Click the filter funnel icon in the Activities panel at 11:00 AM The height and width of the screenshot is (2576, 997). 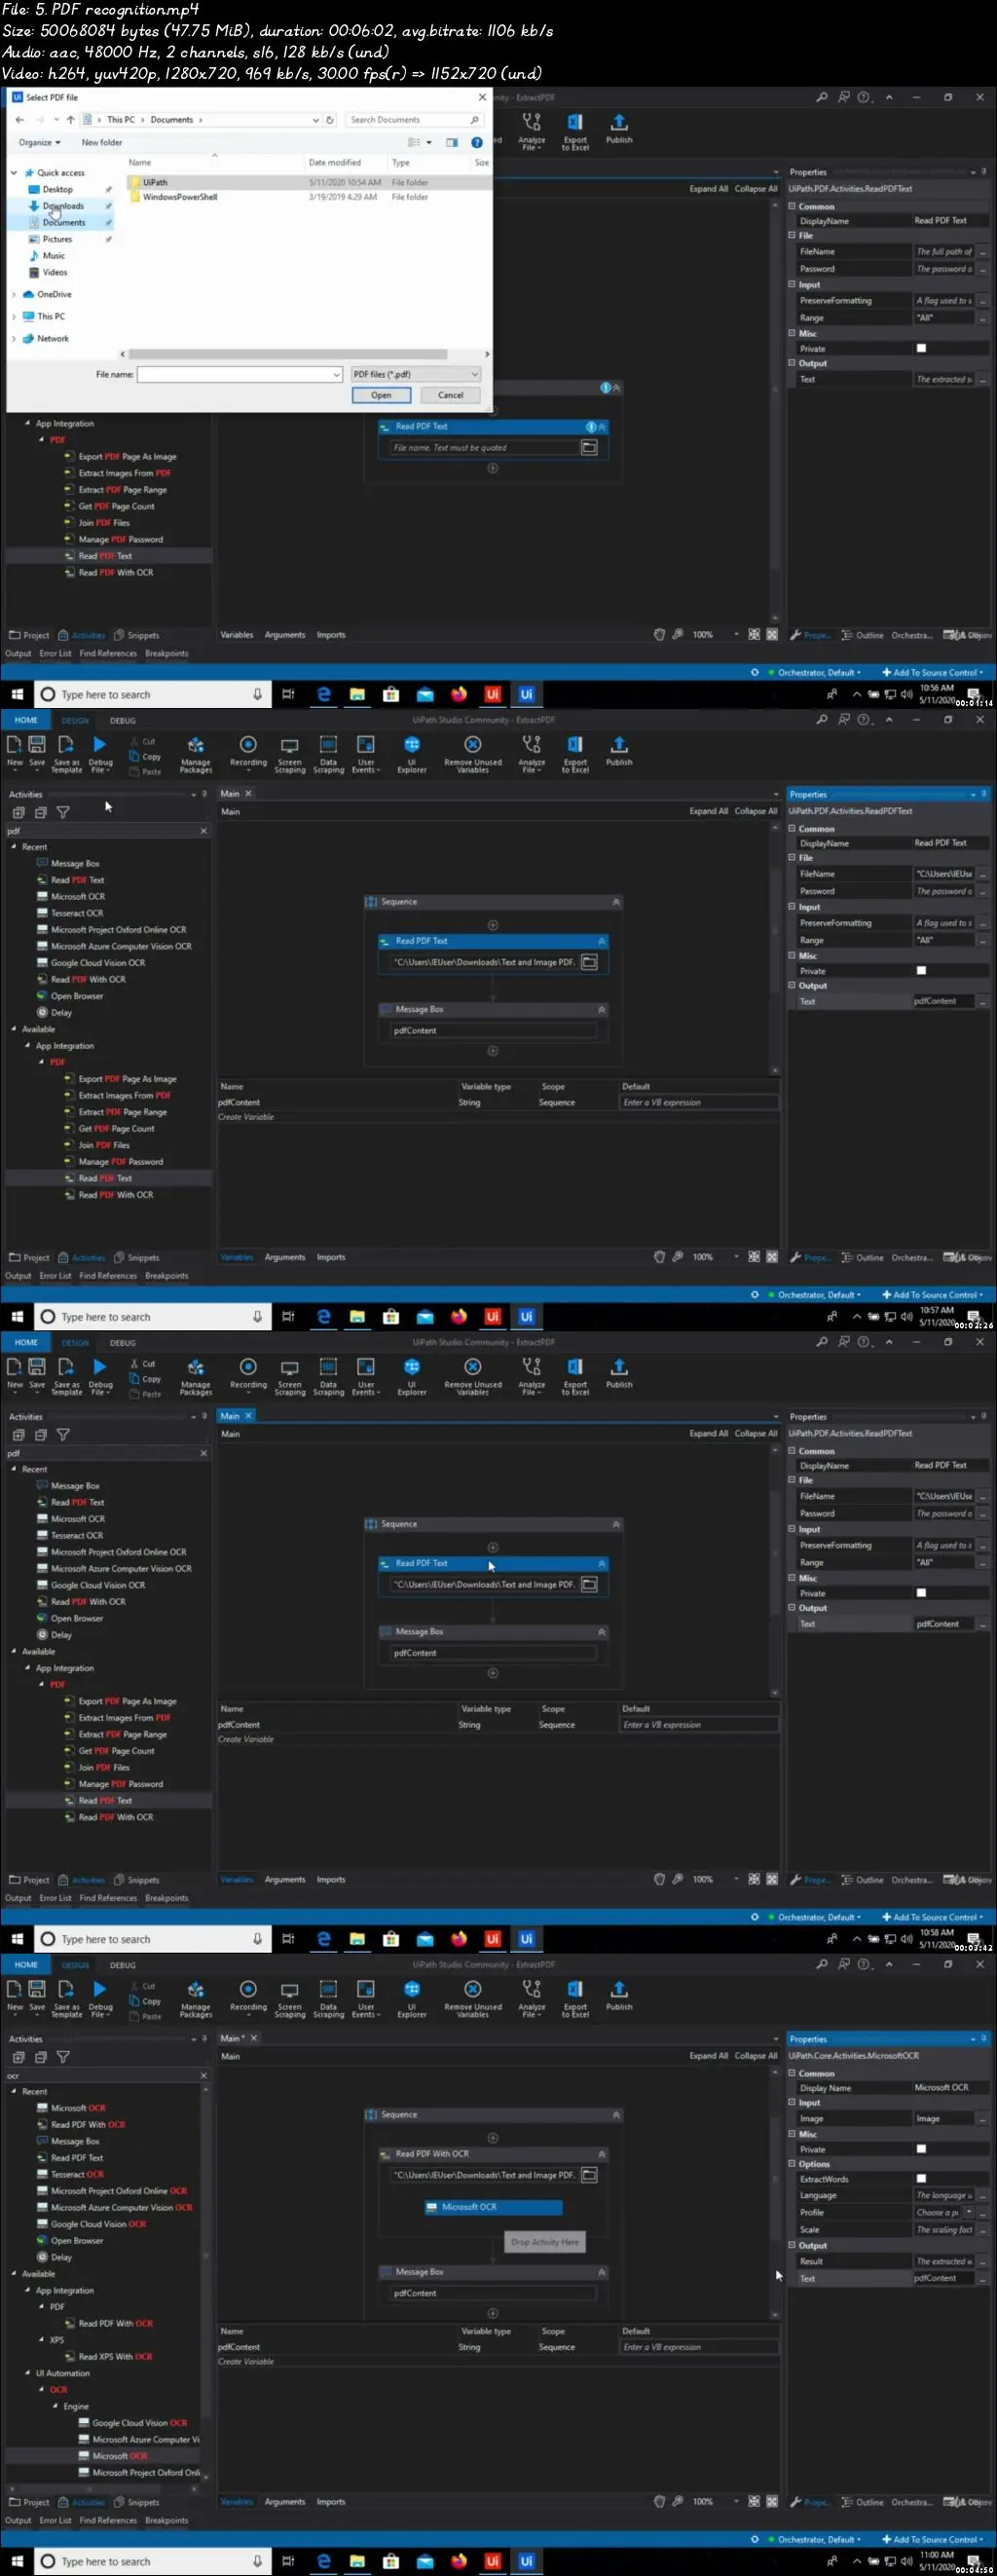click(x=63, y=2057)
